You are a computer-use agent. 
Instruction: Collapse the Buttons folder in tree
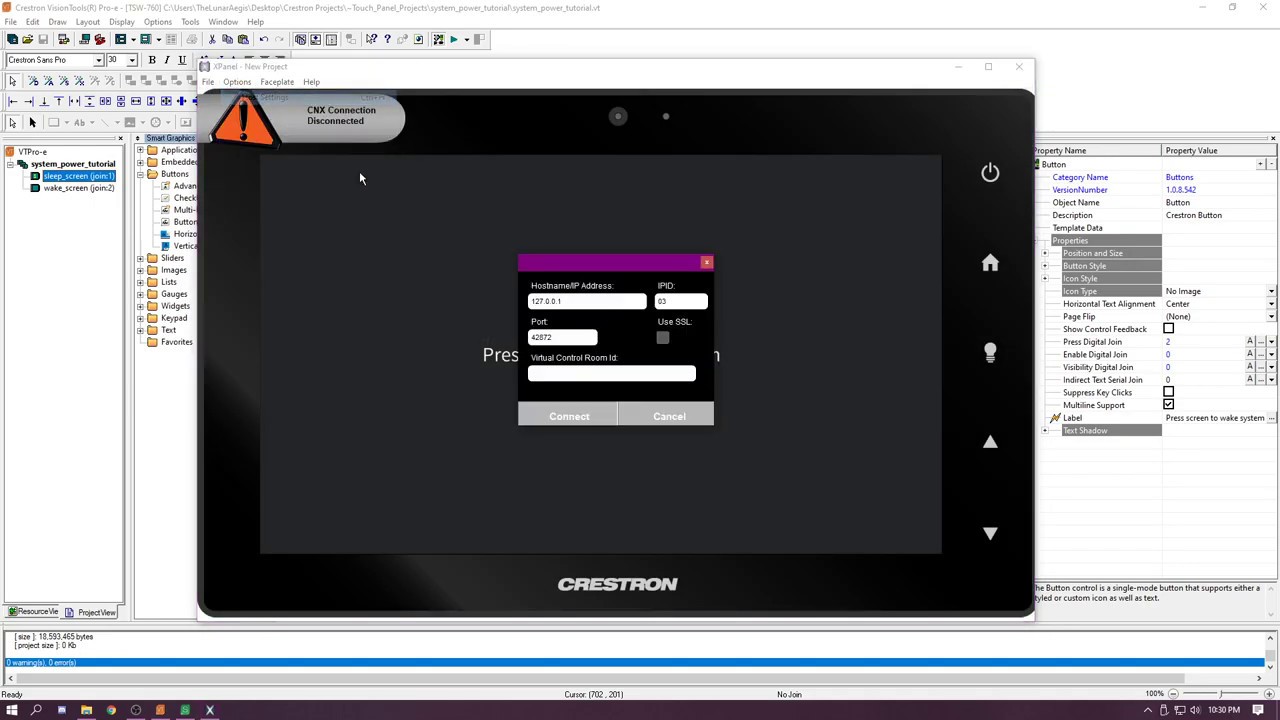coord(140,174)
